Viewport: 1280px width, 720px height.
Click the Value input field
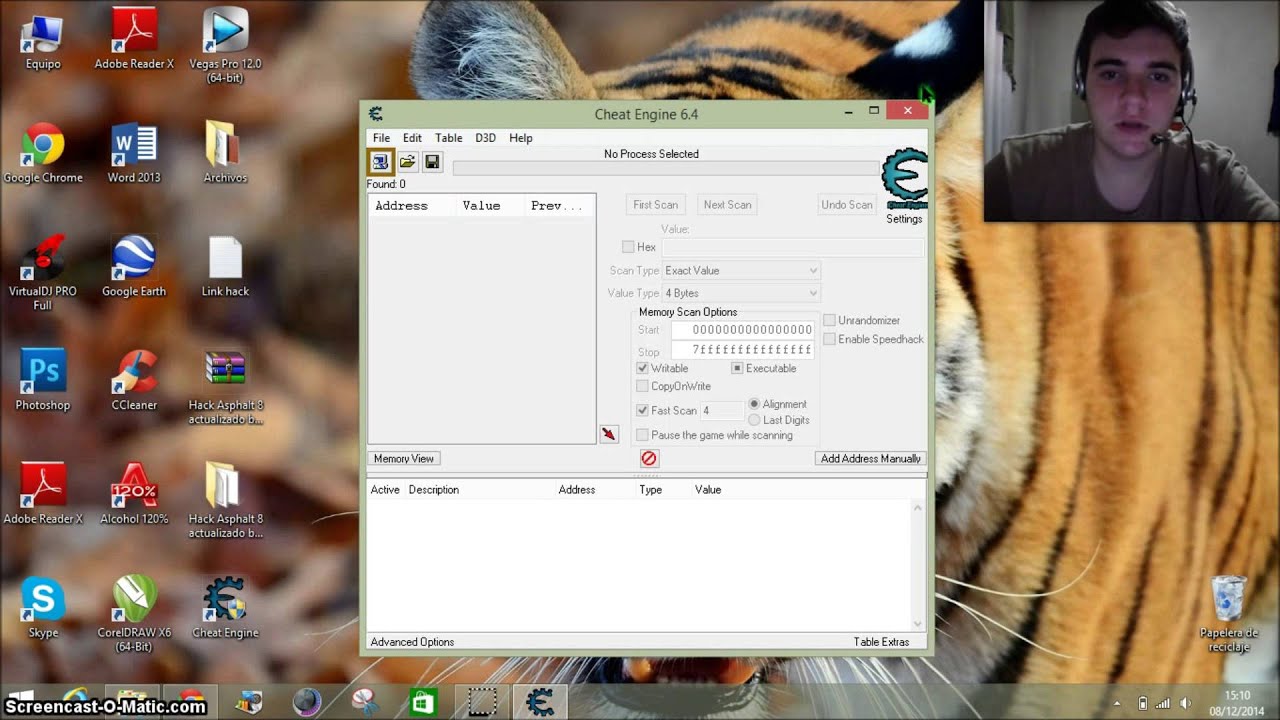[792, 247]
